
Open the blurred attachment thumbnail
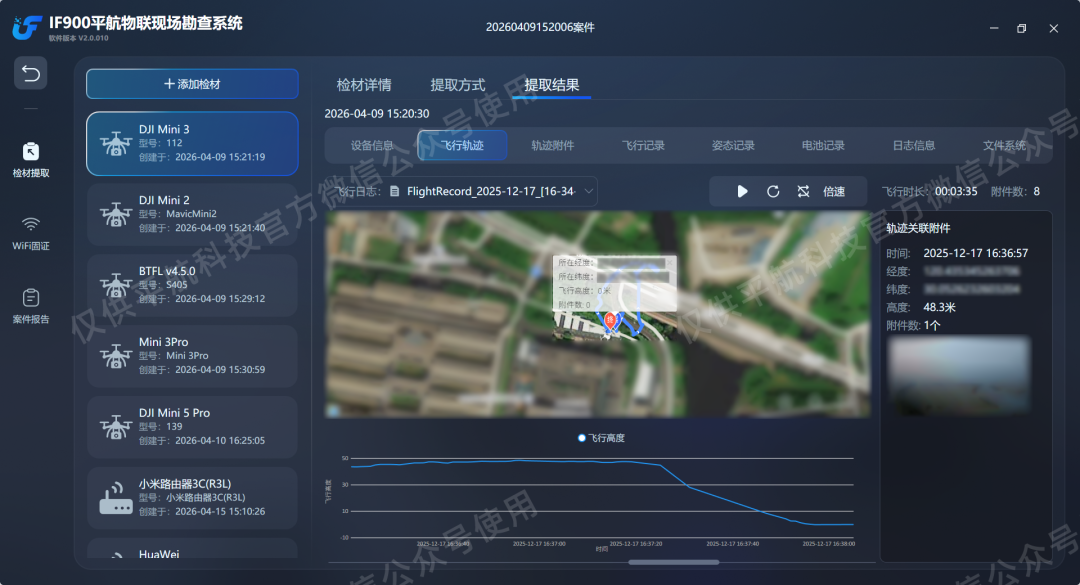(x=959, y=375)
